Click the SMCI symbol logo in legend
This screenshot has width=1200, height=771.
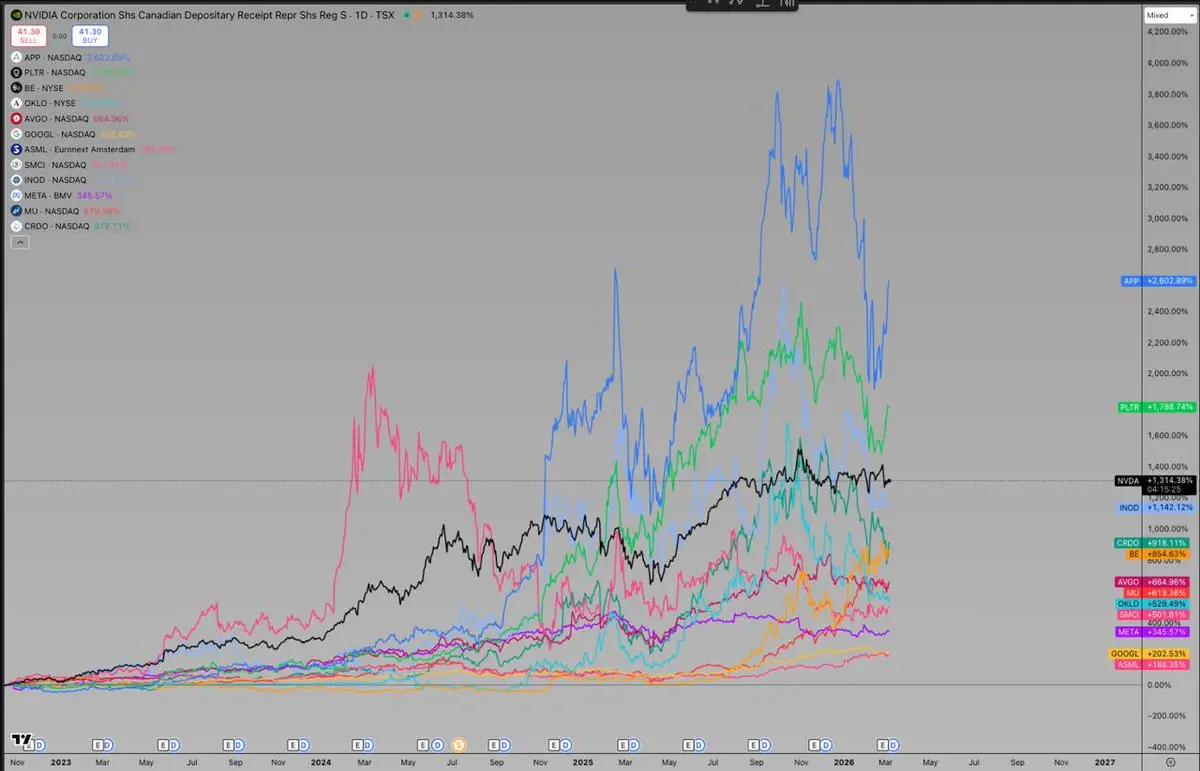16,164
